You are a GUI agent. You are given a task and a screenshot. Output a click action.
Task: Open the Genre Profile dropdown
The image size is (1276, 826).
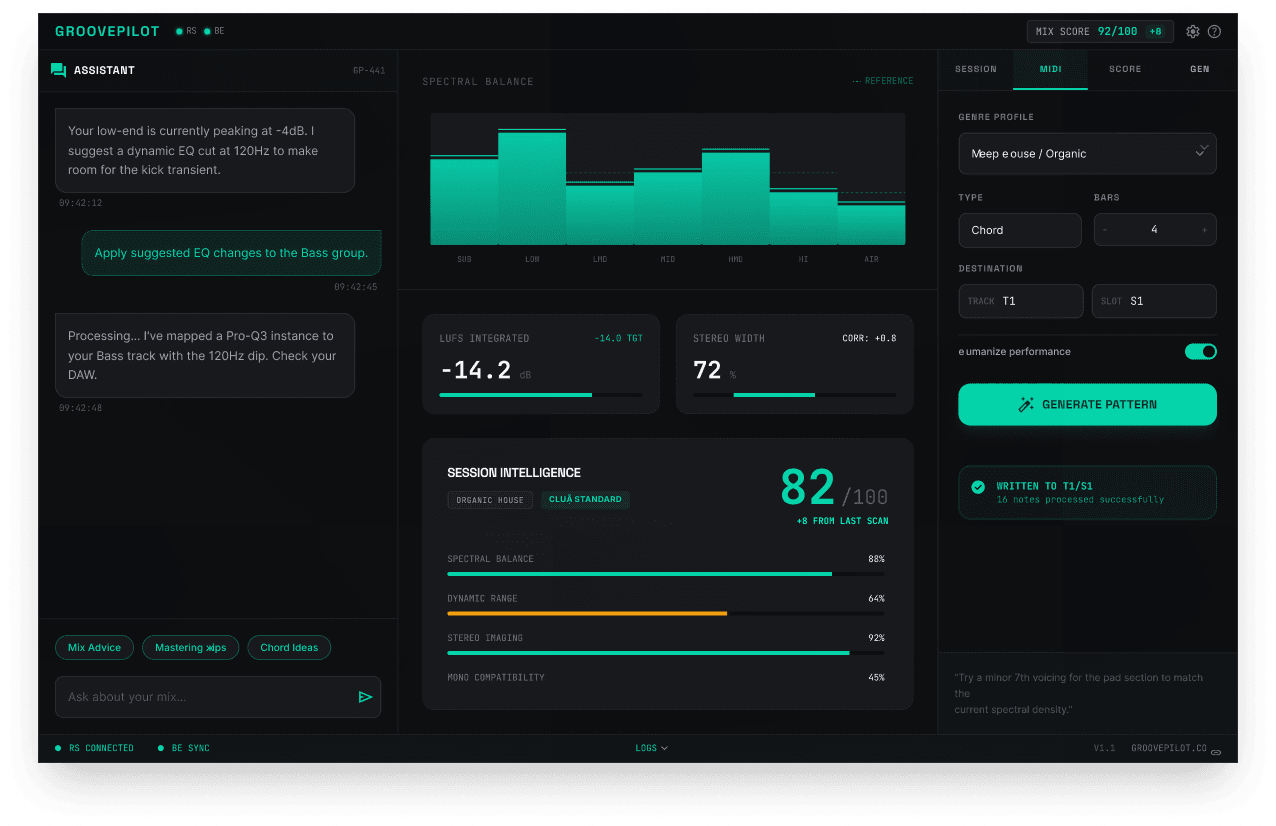[1087, 154]
